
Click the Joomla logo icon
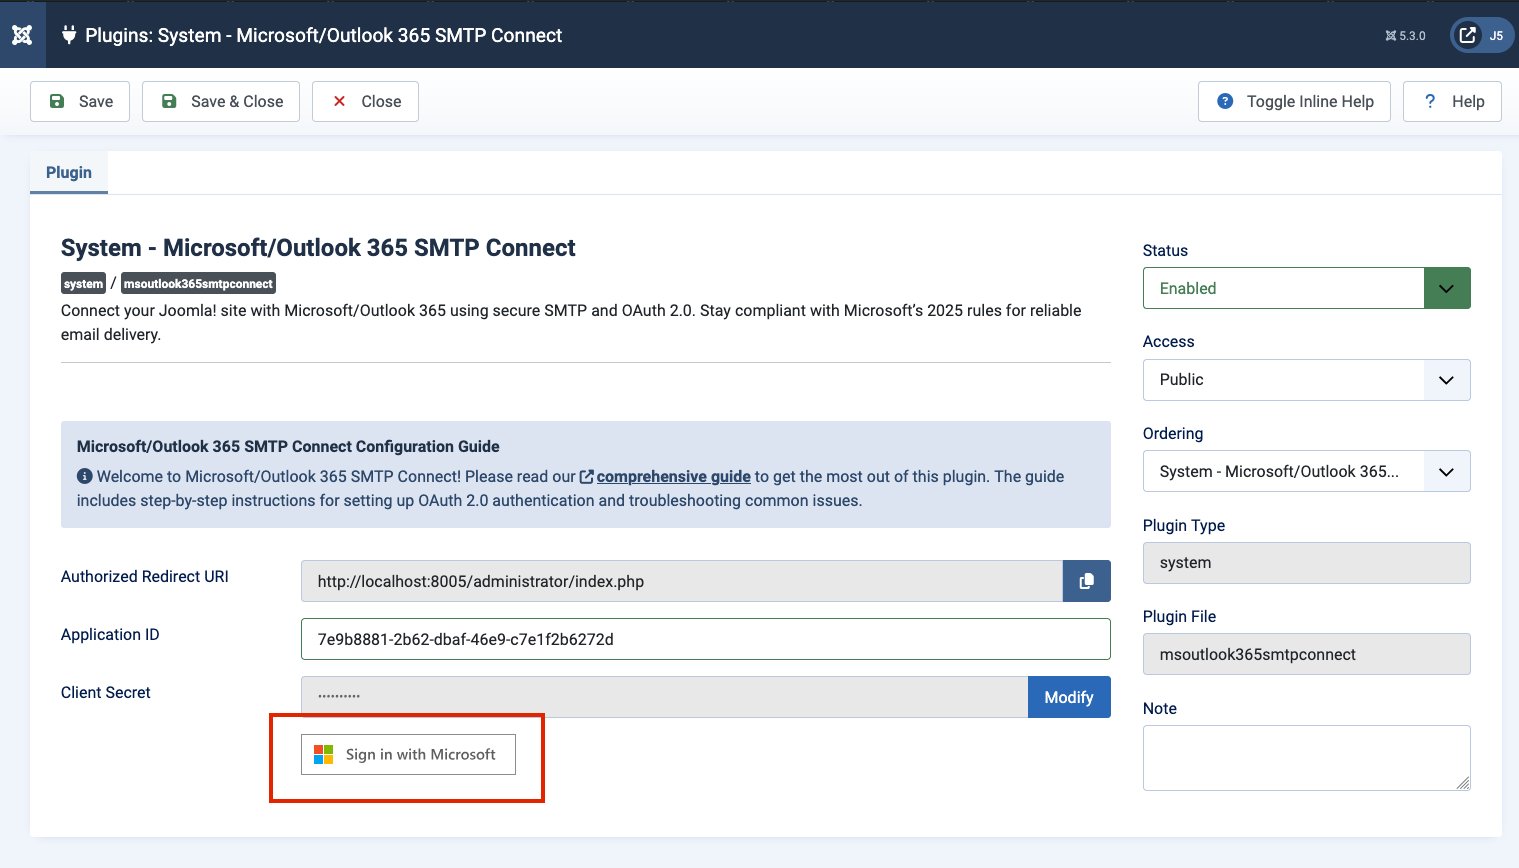tap(22, 35)
